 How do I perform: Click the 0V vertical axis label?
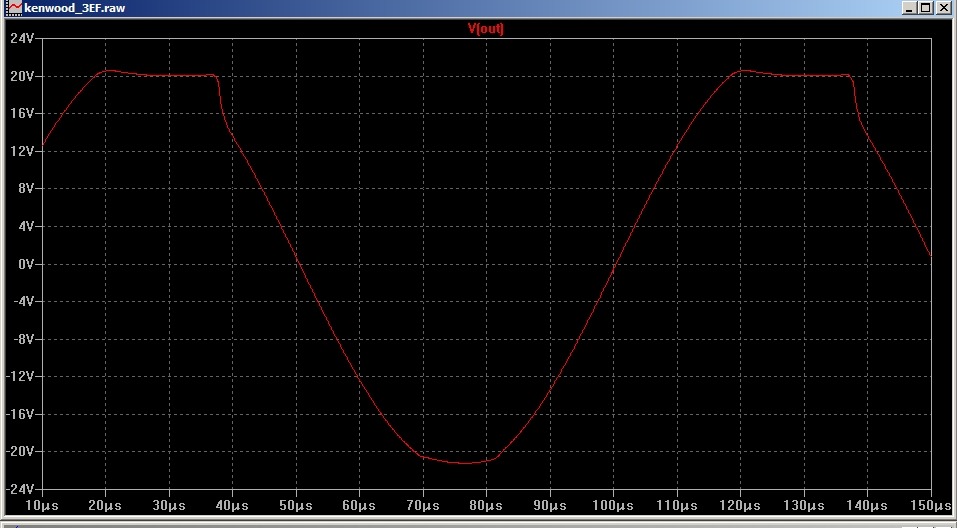point(25,264)
